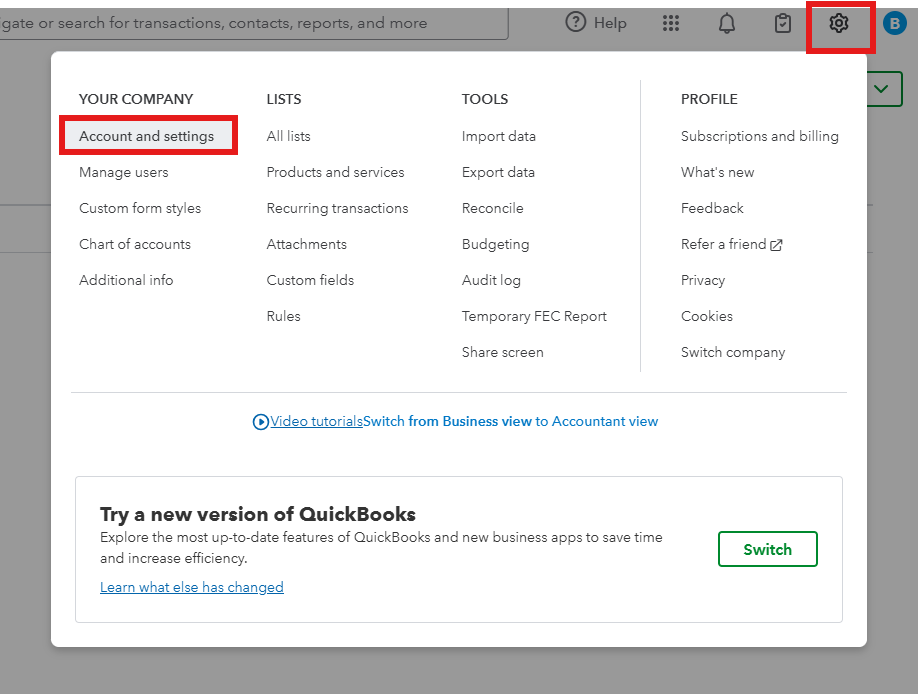The image size is (918, 694).
Task: Click the Refer a friend external-link icon
Action: point(776,245)
